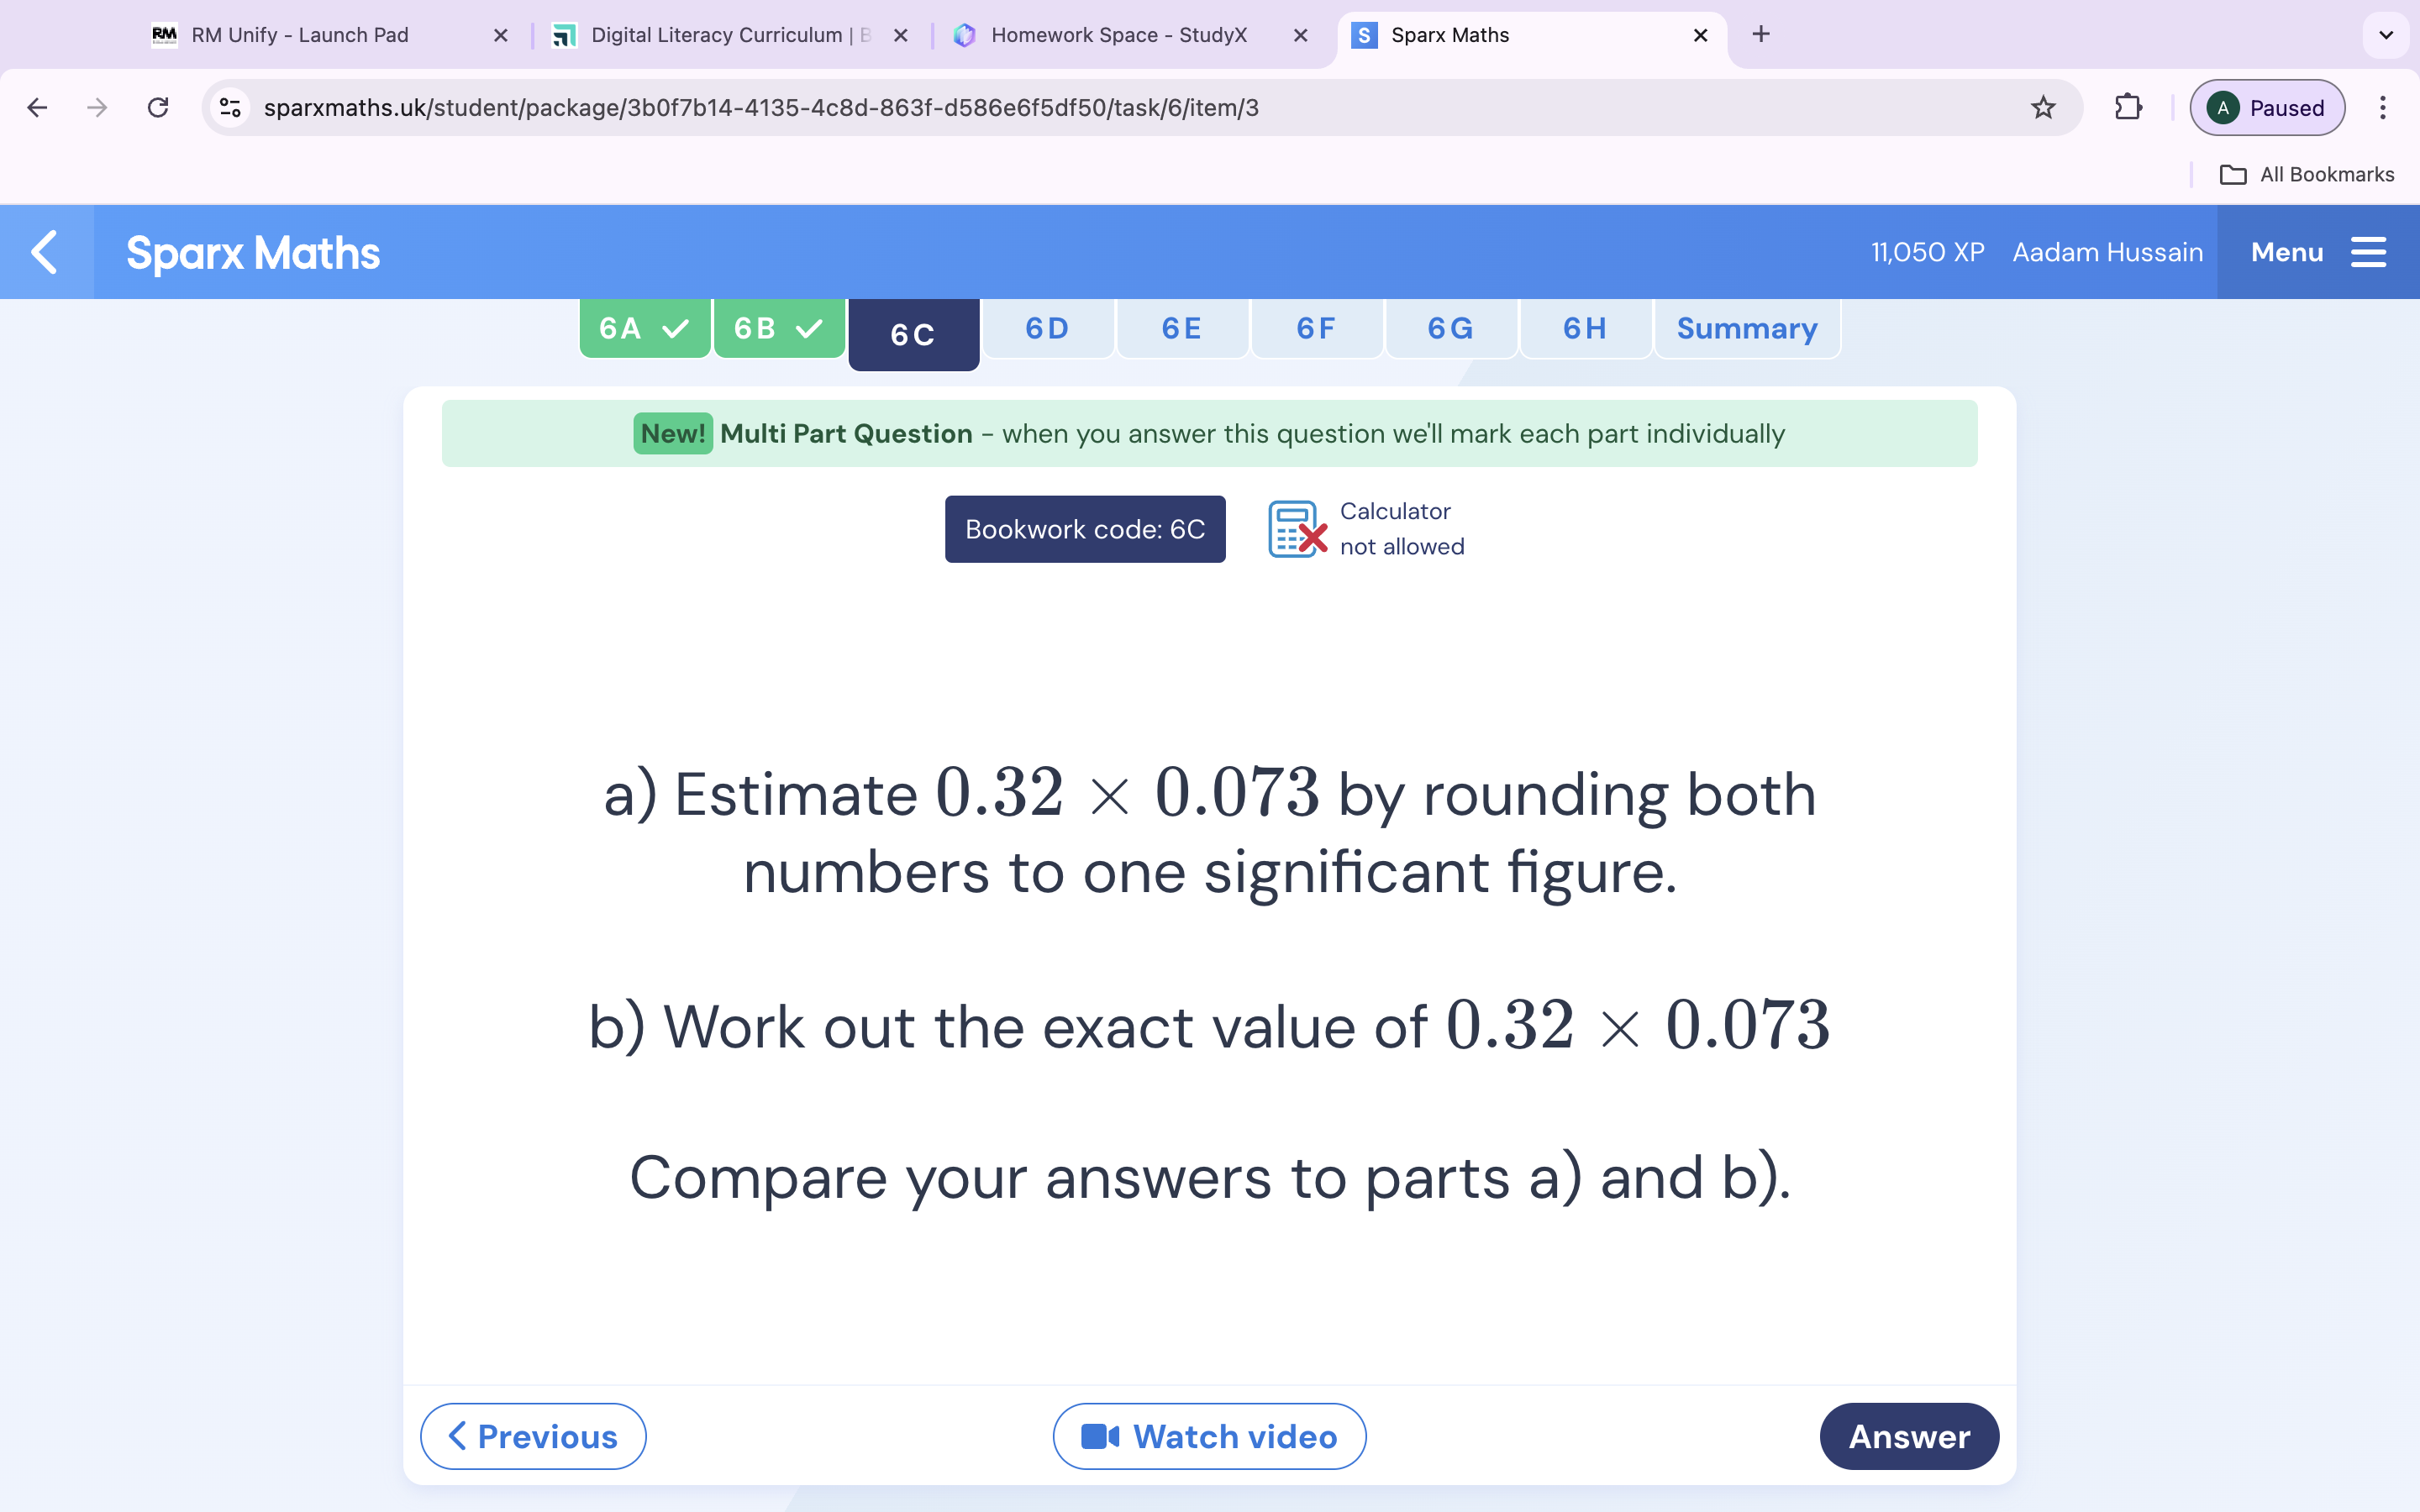Viewport: 2420px width, 1512px height.
Task: Click the 11,050 XP counter
Action: click(x=1927, y=252)
